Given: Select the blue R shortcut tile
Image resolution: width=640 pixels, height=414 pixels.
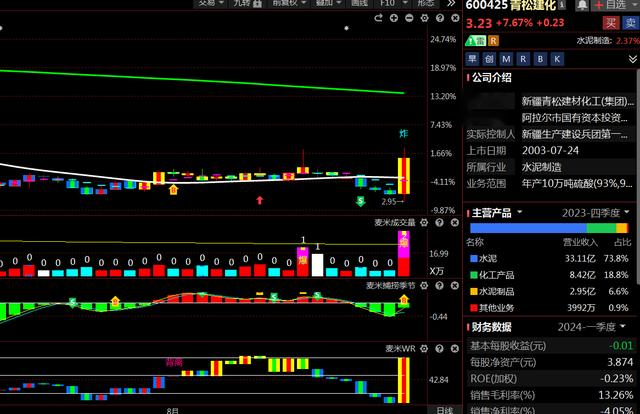Looking at the screenshot, I should pos(523,59).
